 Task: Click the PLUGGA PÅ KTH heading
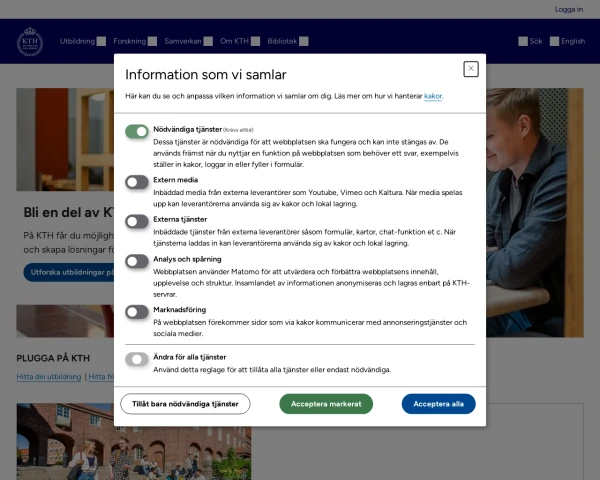point(53,358)
